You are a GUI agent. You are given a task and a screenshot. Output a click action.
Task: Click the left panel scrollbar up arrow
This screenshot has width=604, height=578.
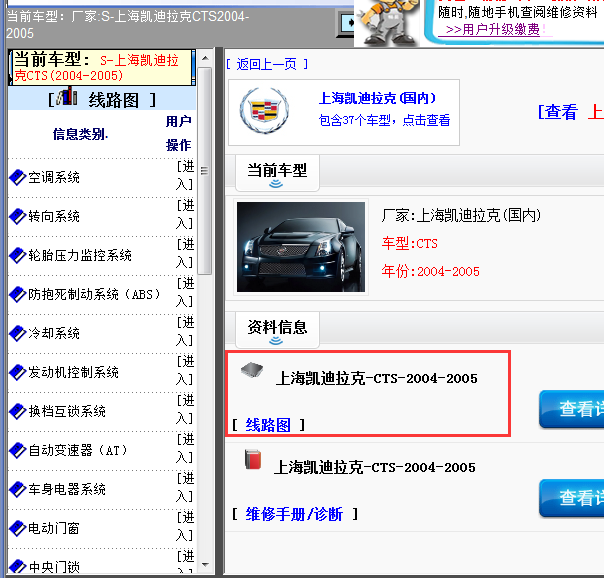[x=205, y=58]
